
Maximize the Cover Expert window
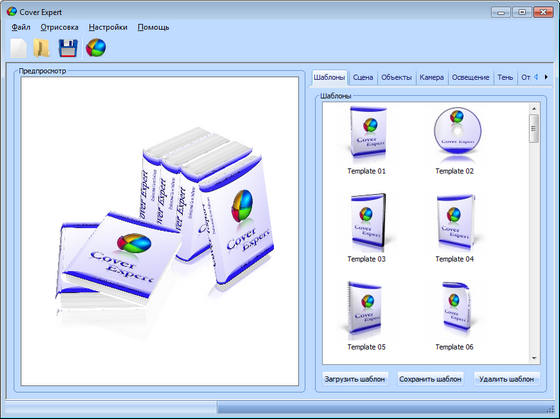coord(522,13)
